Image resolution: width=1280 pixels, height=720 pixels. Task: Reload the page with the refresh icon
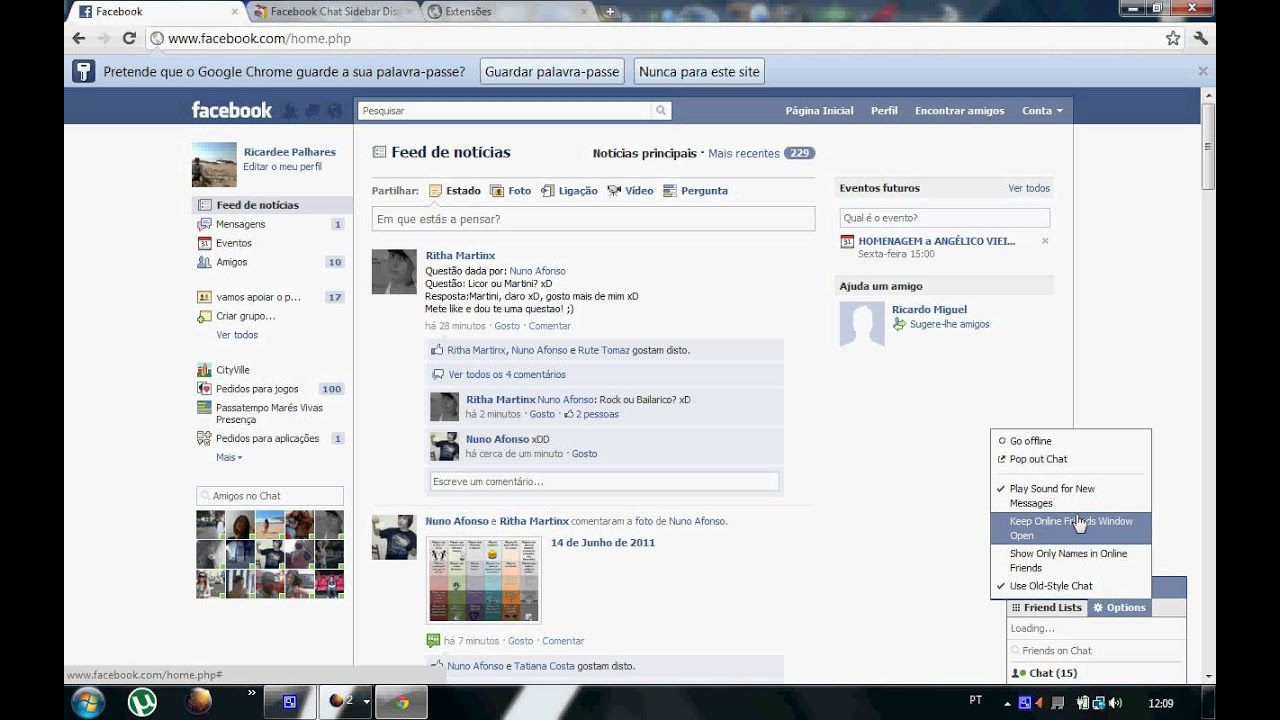tap(129, 38)
